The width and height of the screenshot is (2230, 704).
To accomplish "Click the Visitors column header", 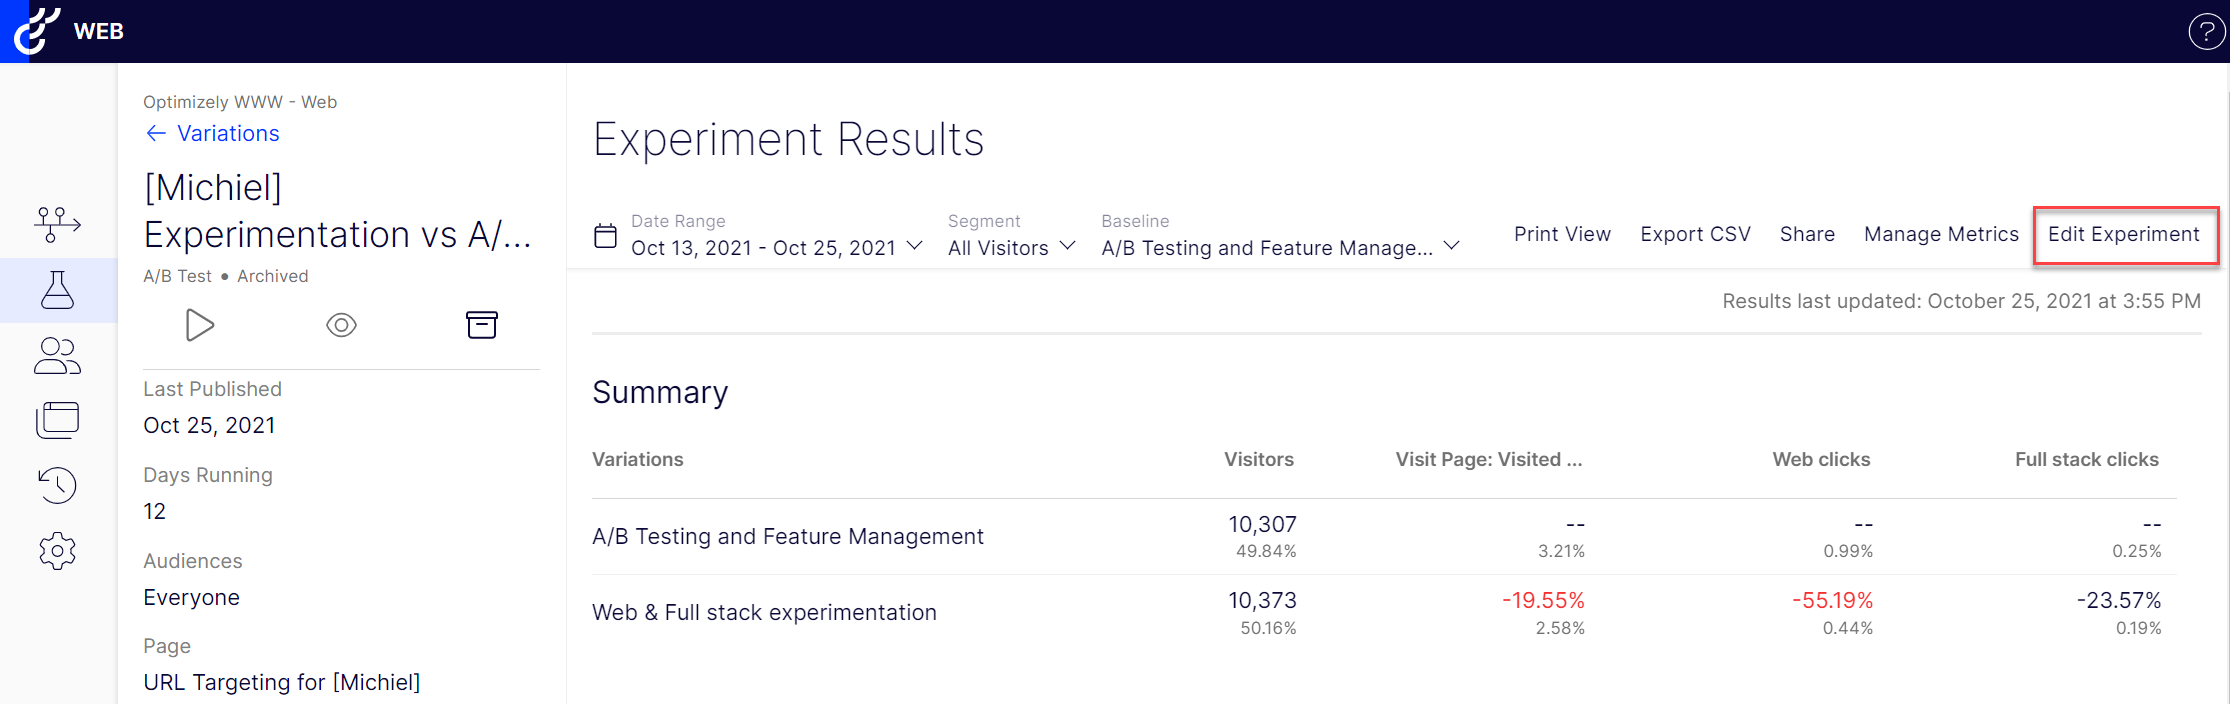I will [x=1258, y=460].
